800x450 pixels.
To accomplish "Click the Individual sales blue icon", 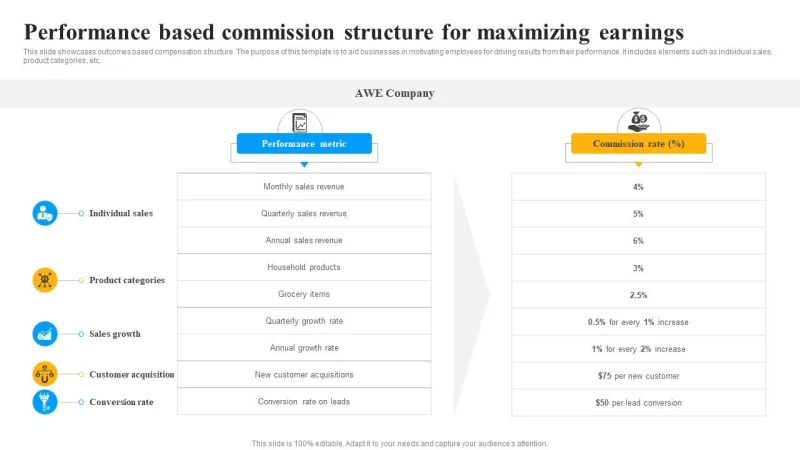I will 45,213.
